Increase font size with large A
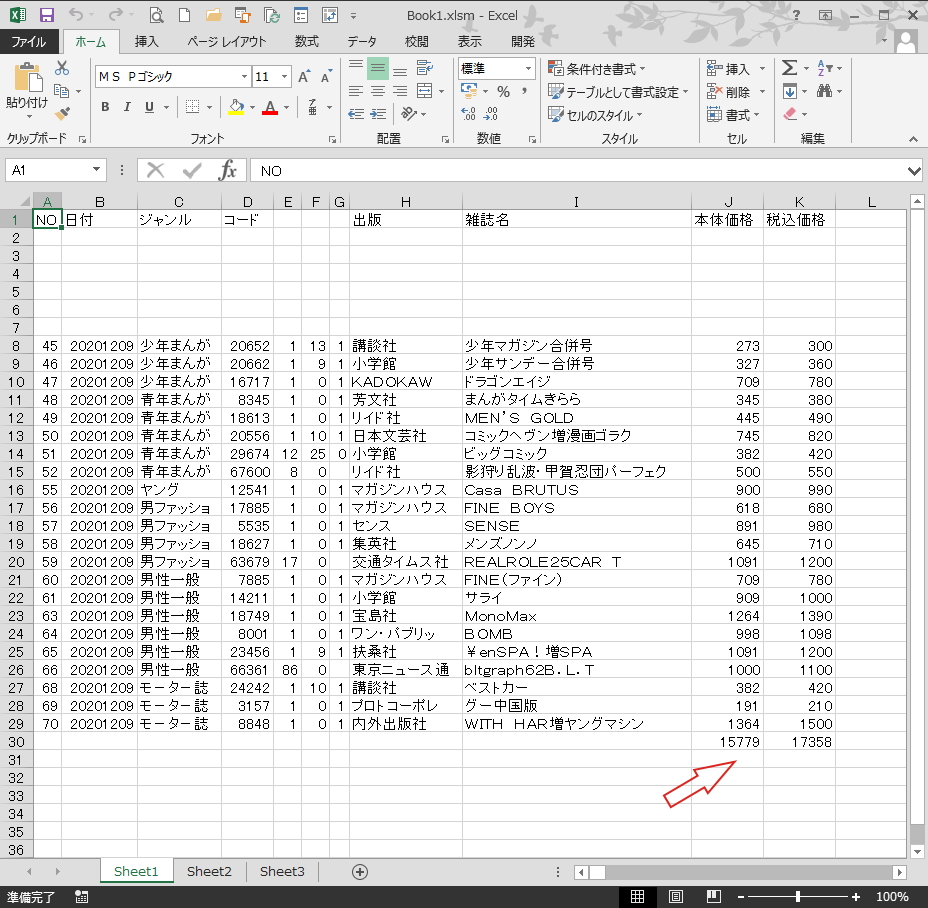Viewport: 928px width, 908px height. coord(304,76)
